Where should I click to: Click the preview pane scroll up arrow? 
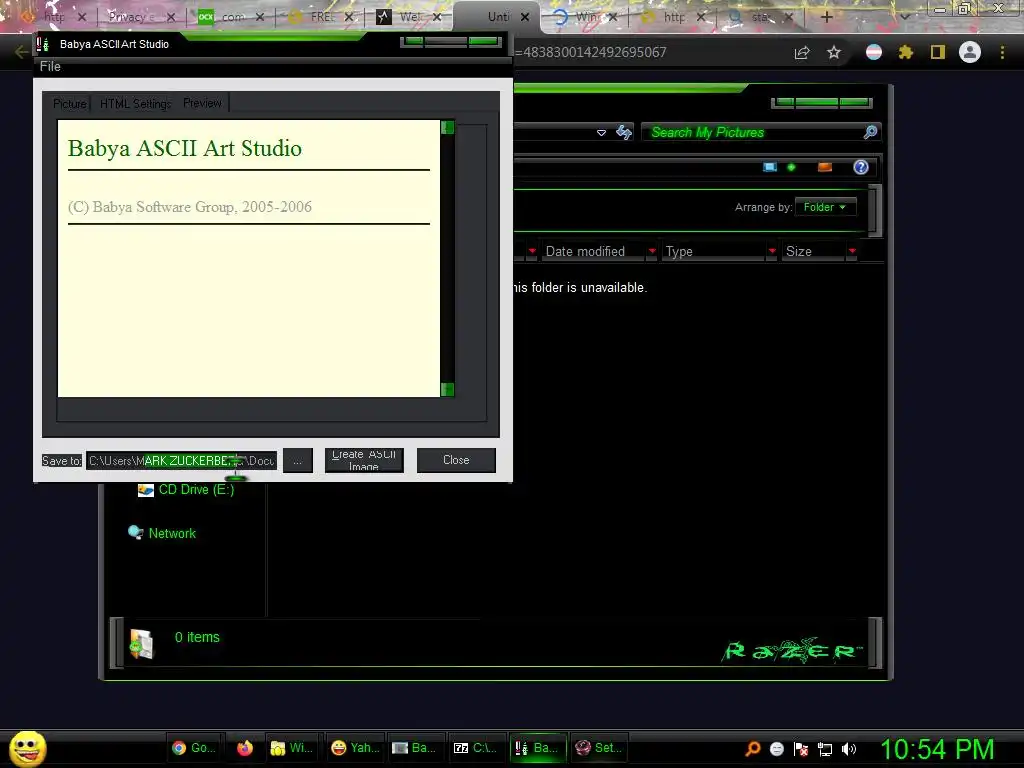447,127
